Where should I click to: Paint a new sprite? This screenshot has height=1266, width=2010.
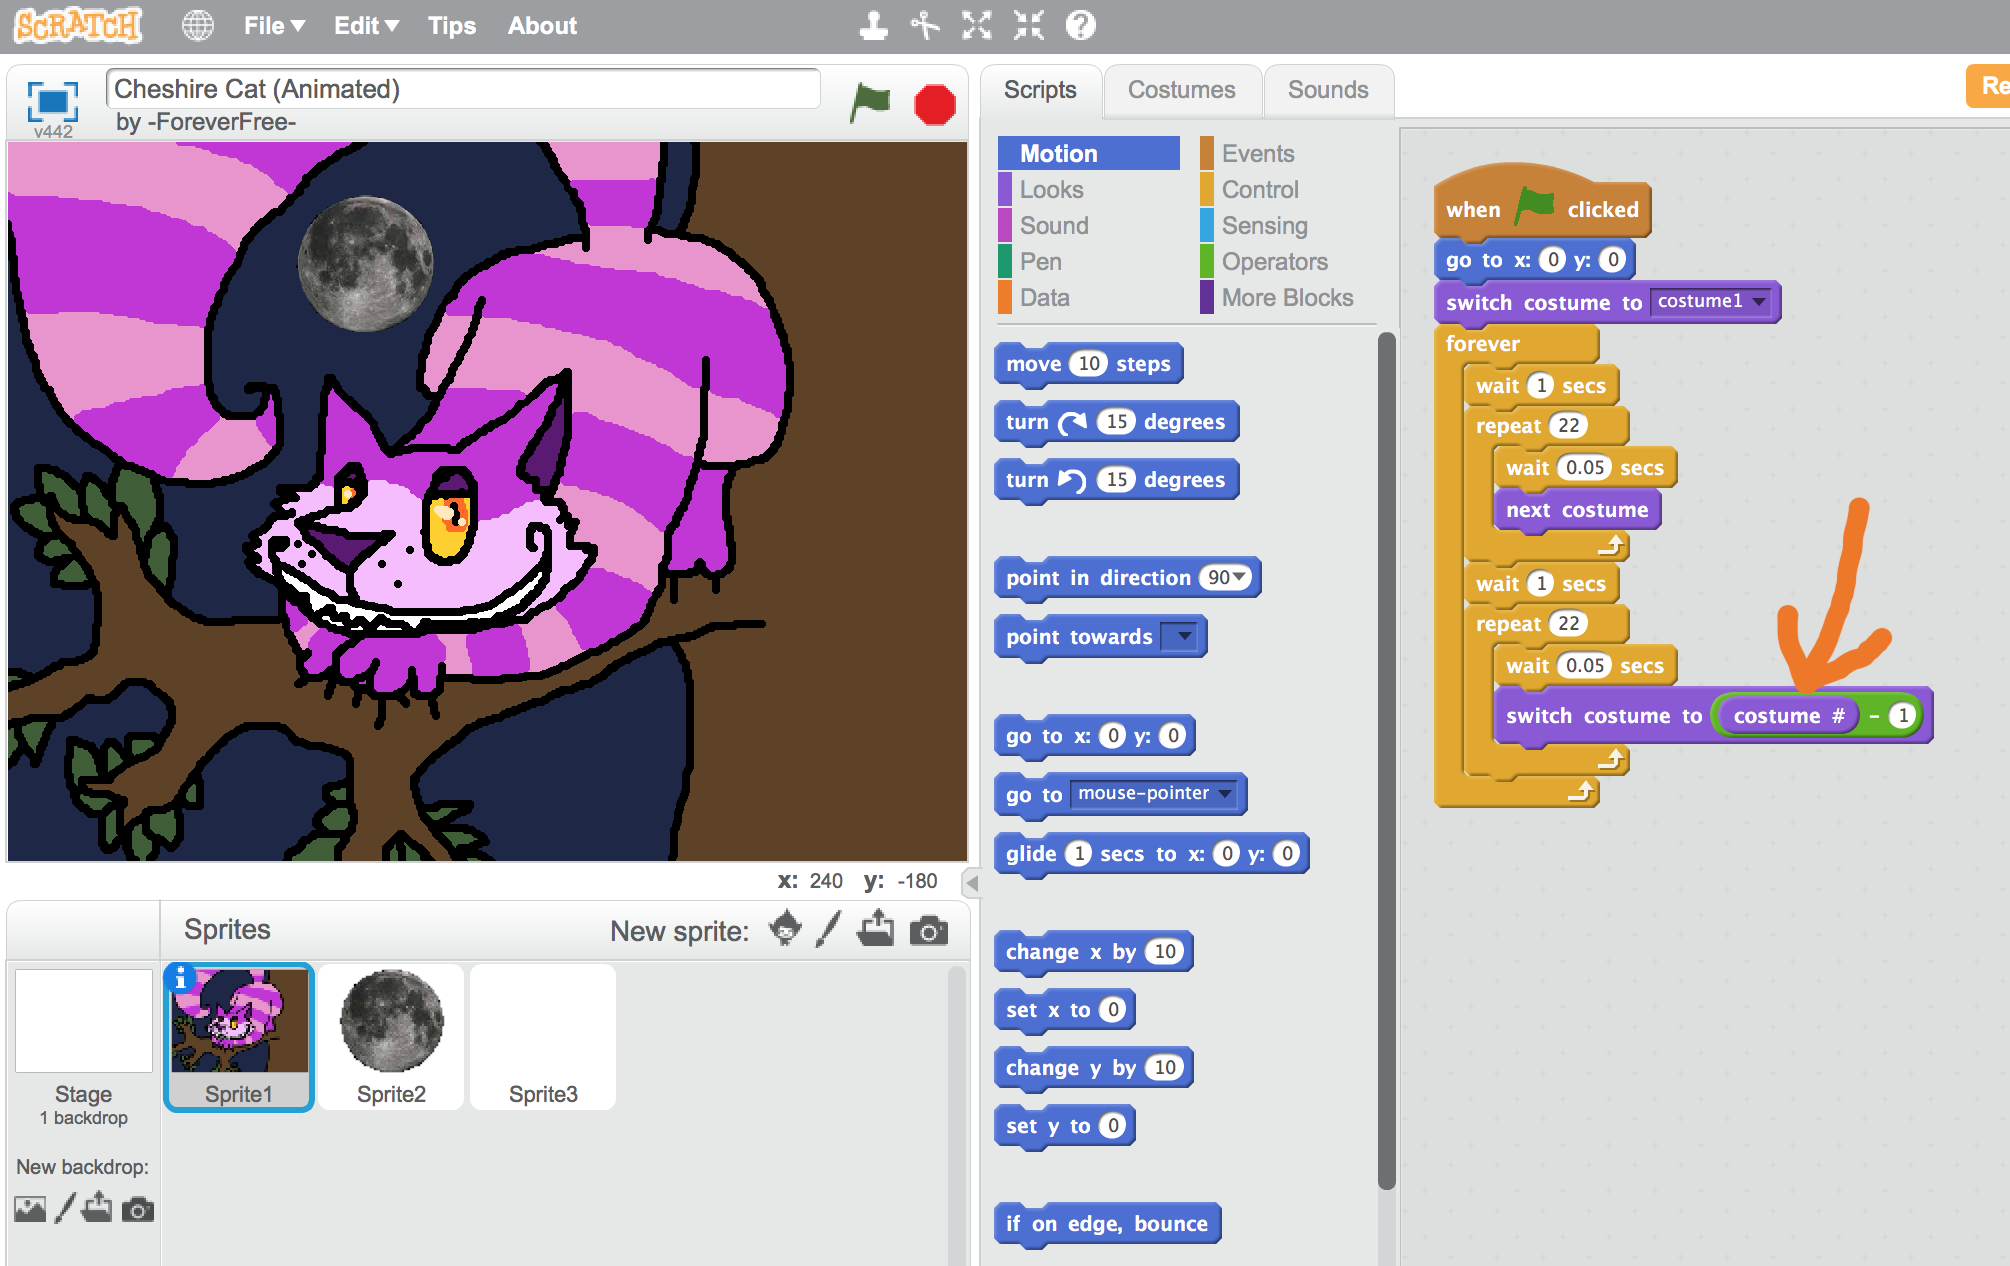(x=829, y=929)
